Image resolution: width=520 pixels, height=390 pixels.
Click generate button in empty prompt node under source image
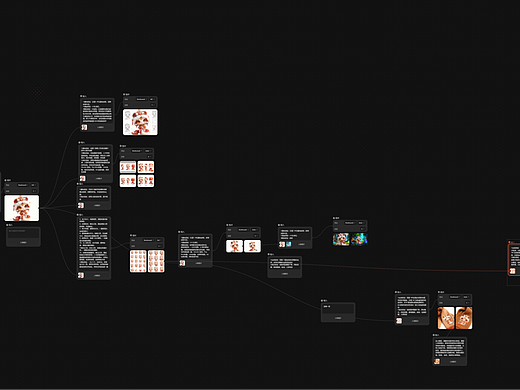point(23,242)
